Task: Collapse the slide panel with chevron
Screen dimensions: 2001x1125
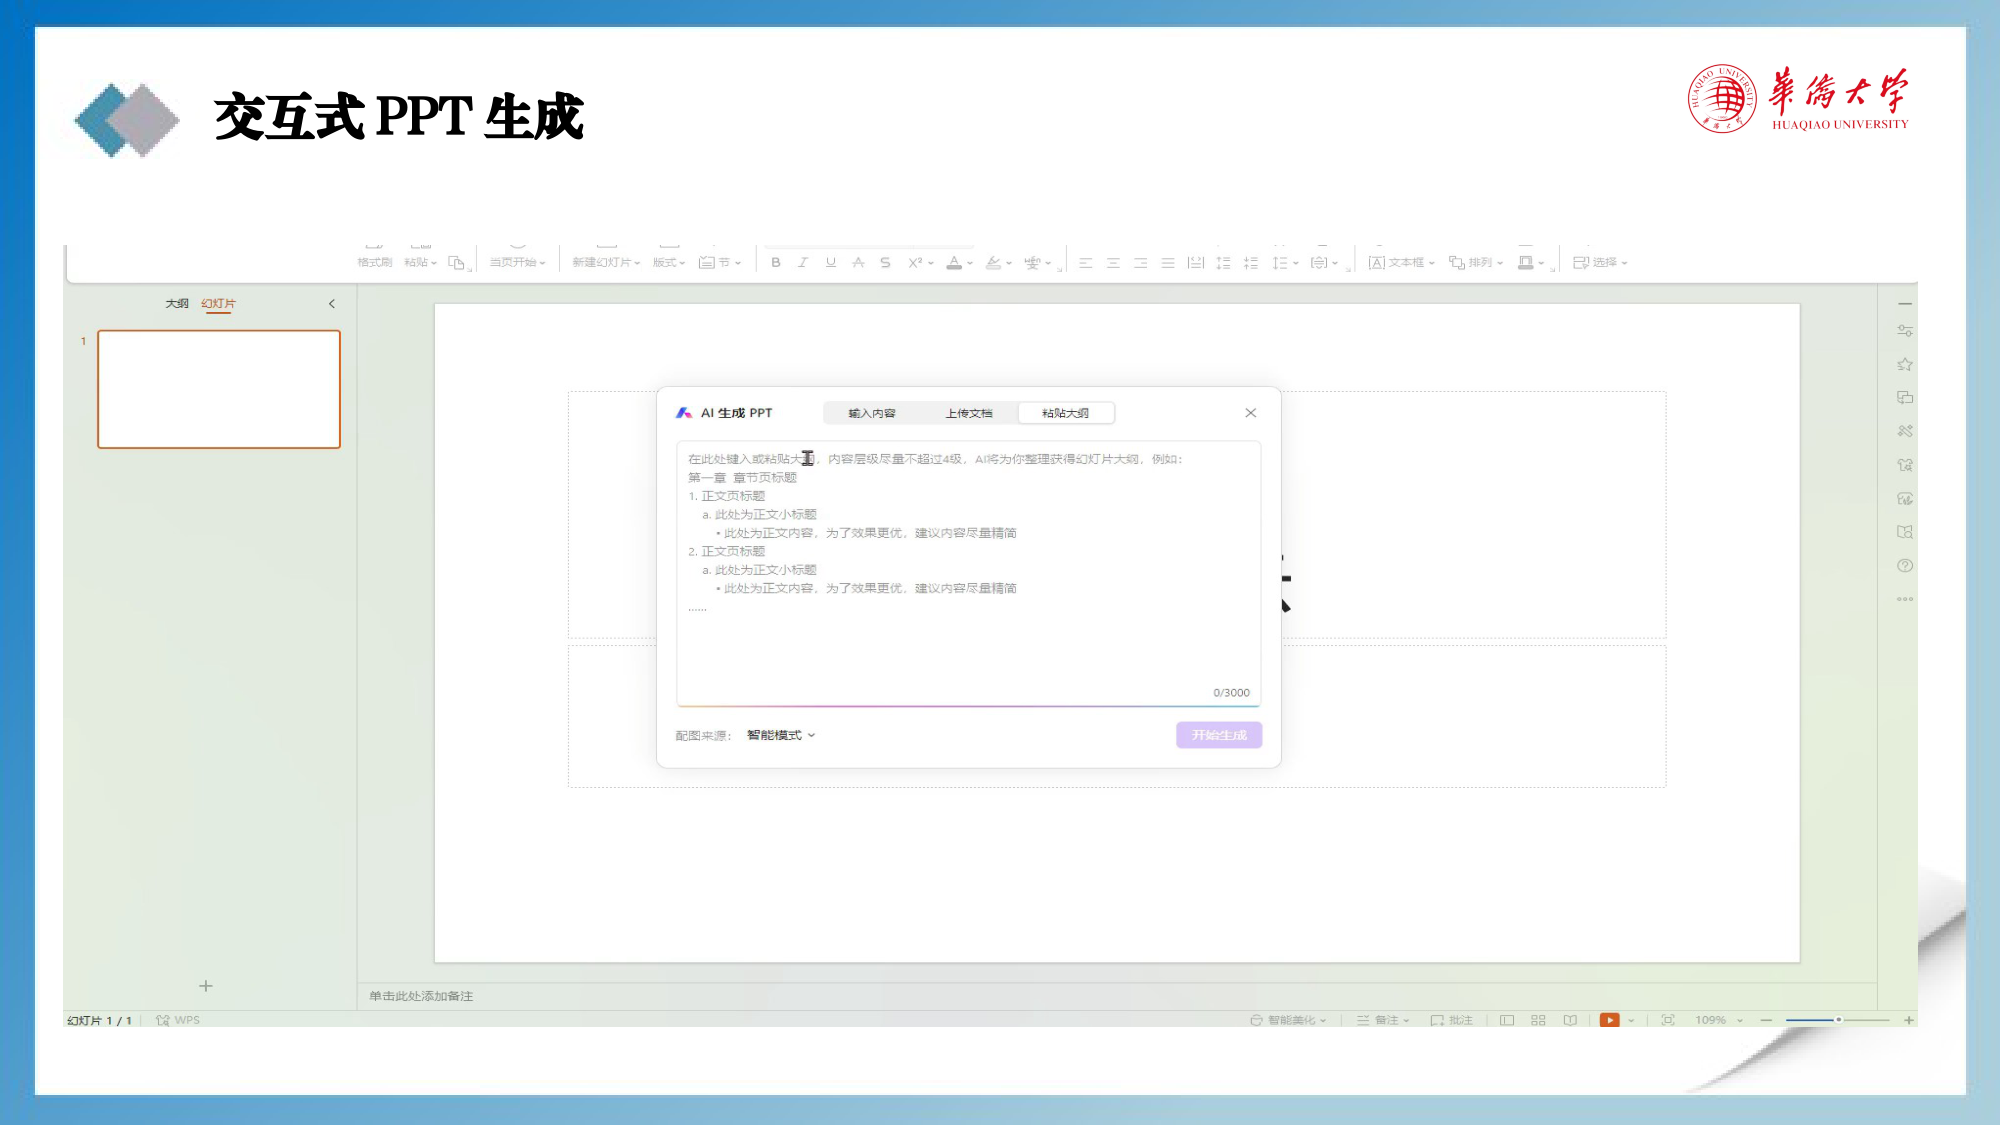Action: [332, 304]
